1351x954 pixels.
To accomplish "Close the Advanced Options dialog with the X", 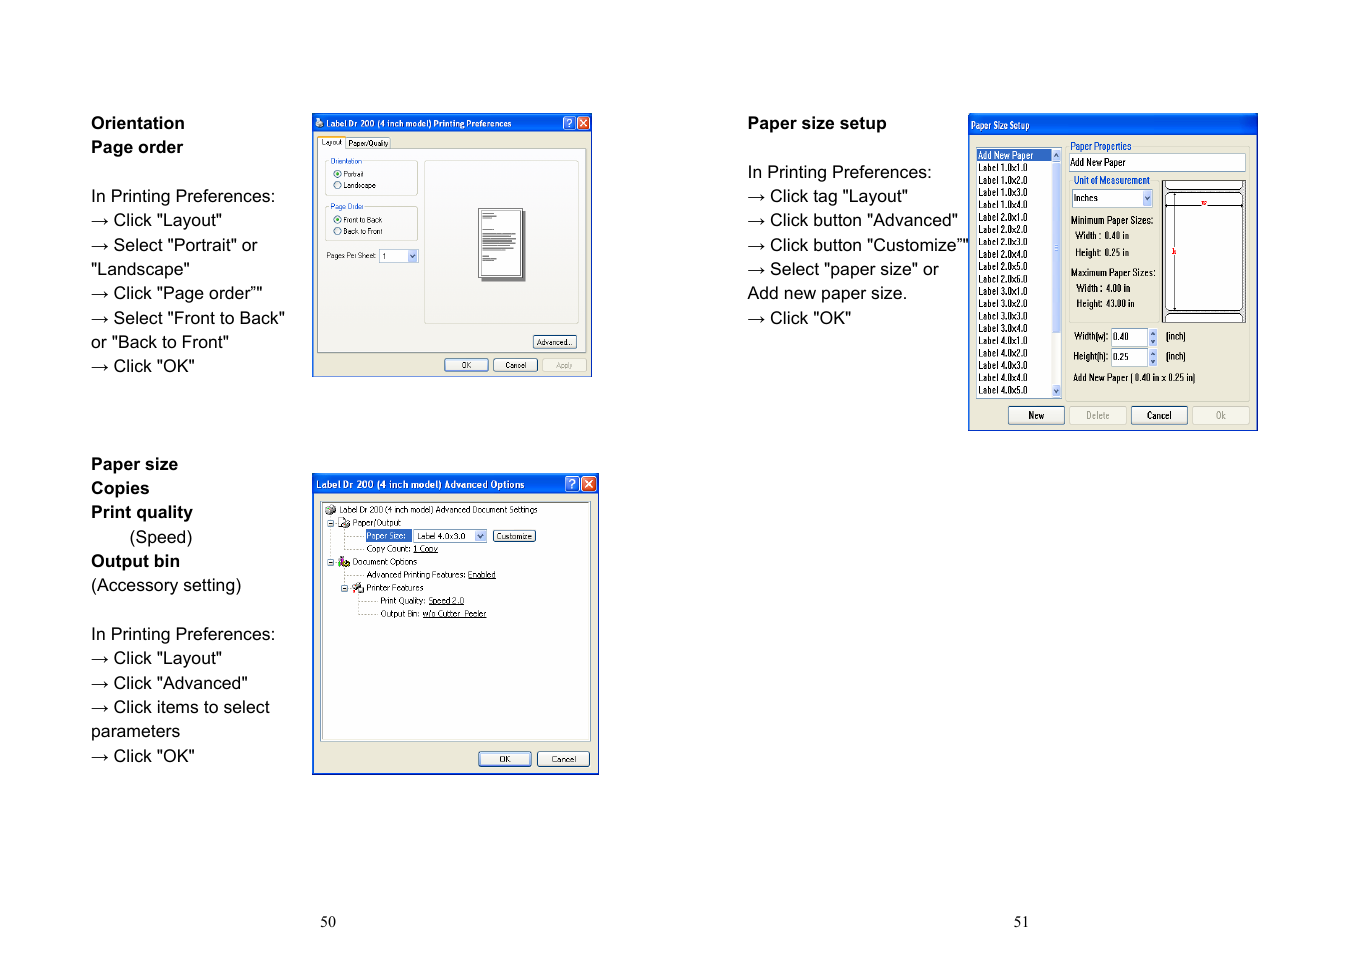I will 589,484.
